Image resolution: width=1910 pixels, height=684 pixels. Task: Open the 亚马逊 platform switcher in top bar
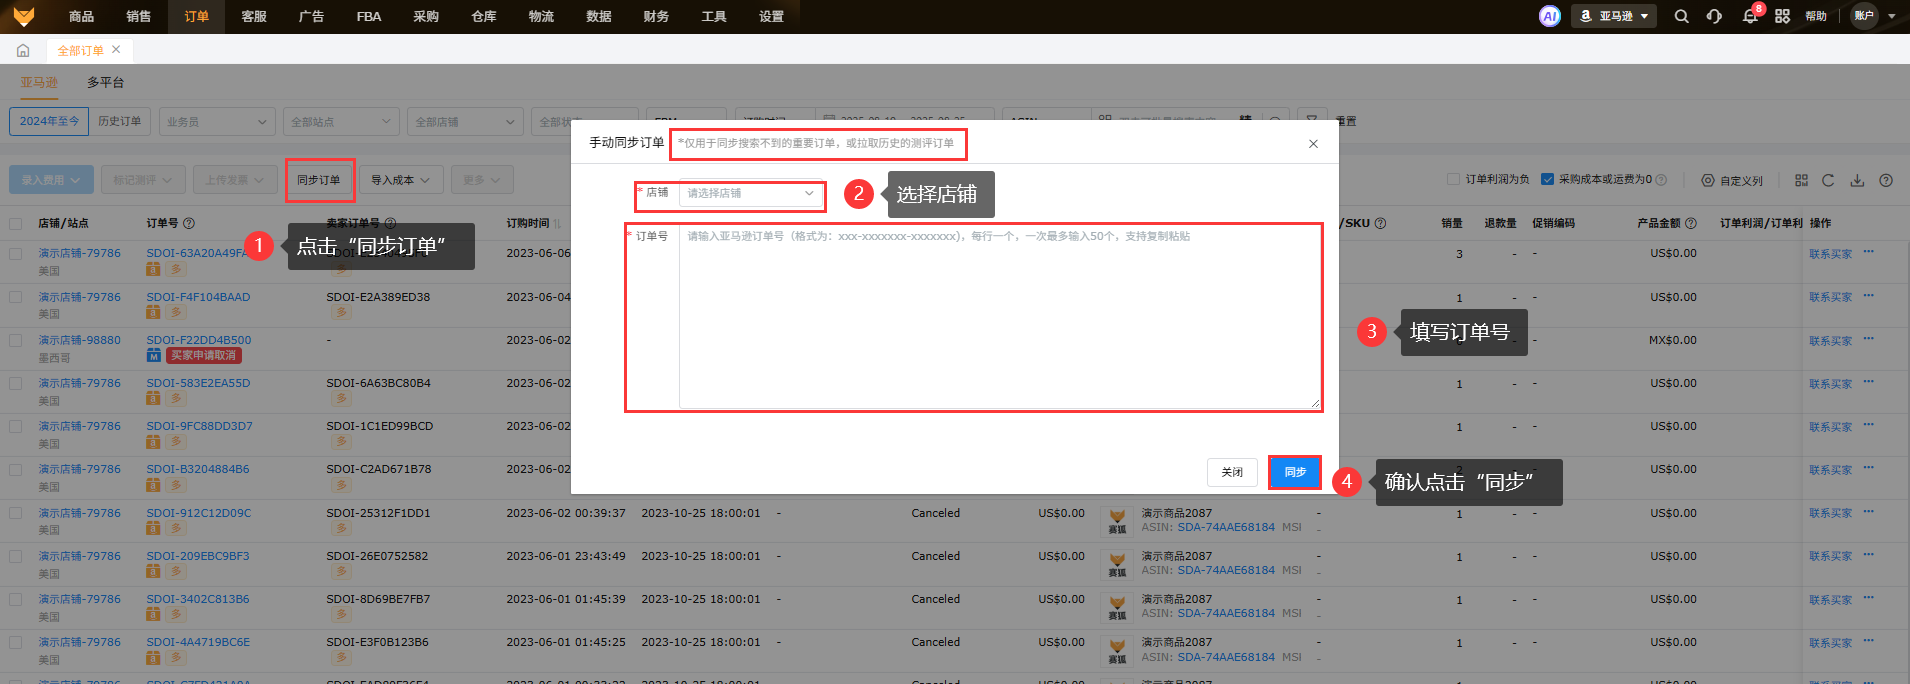pyautogui.click(x=1615, y=16)
